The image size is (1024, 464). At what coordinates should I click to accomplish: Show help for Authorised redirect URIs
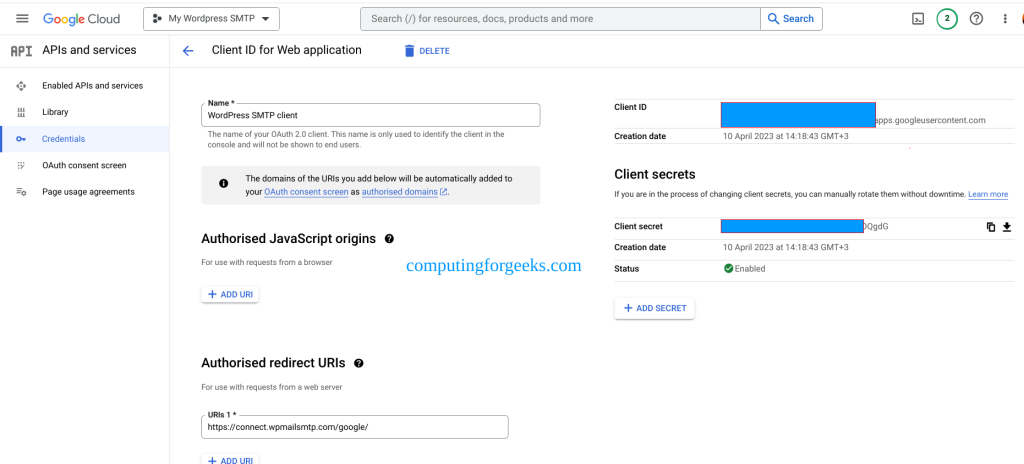(x=359, y=363)
